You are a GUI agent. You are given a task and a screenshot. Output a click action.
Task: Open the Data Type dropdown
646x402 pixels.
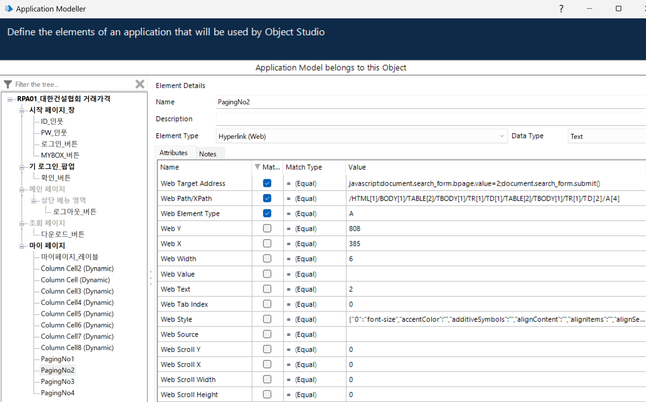605,136
